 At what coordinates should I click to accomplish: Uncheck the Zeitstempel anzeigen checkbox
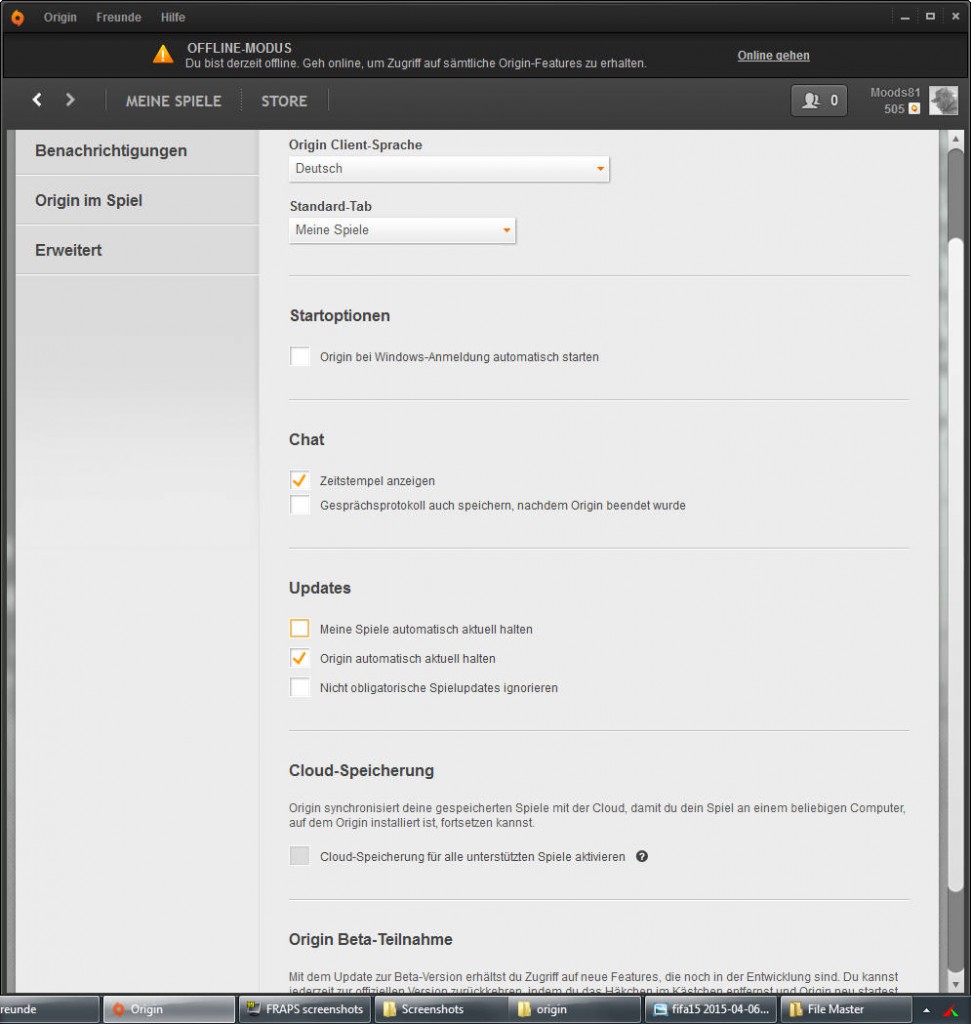coord(300,481)
